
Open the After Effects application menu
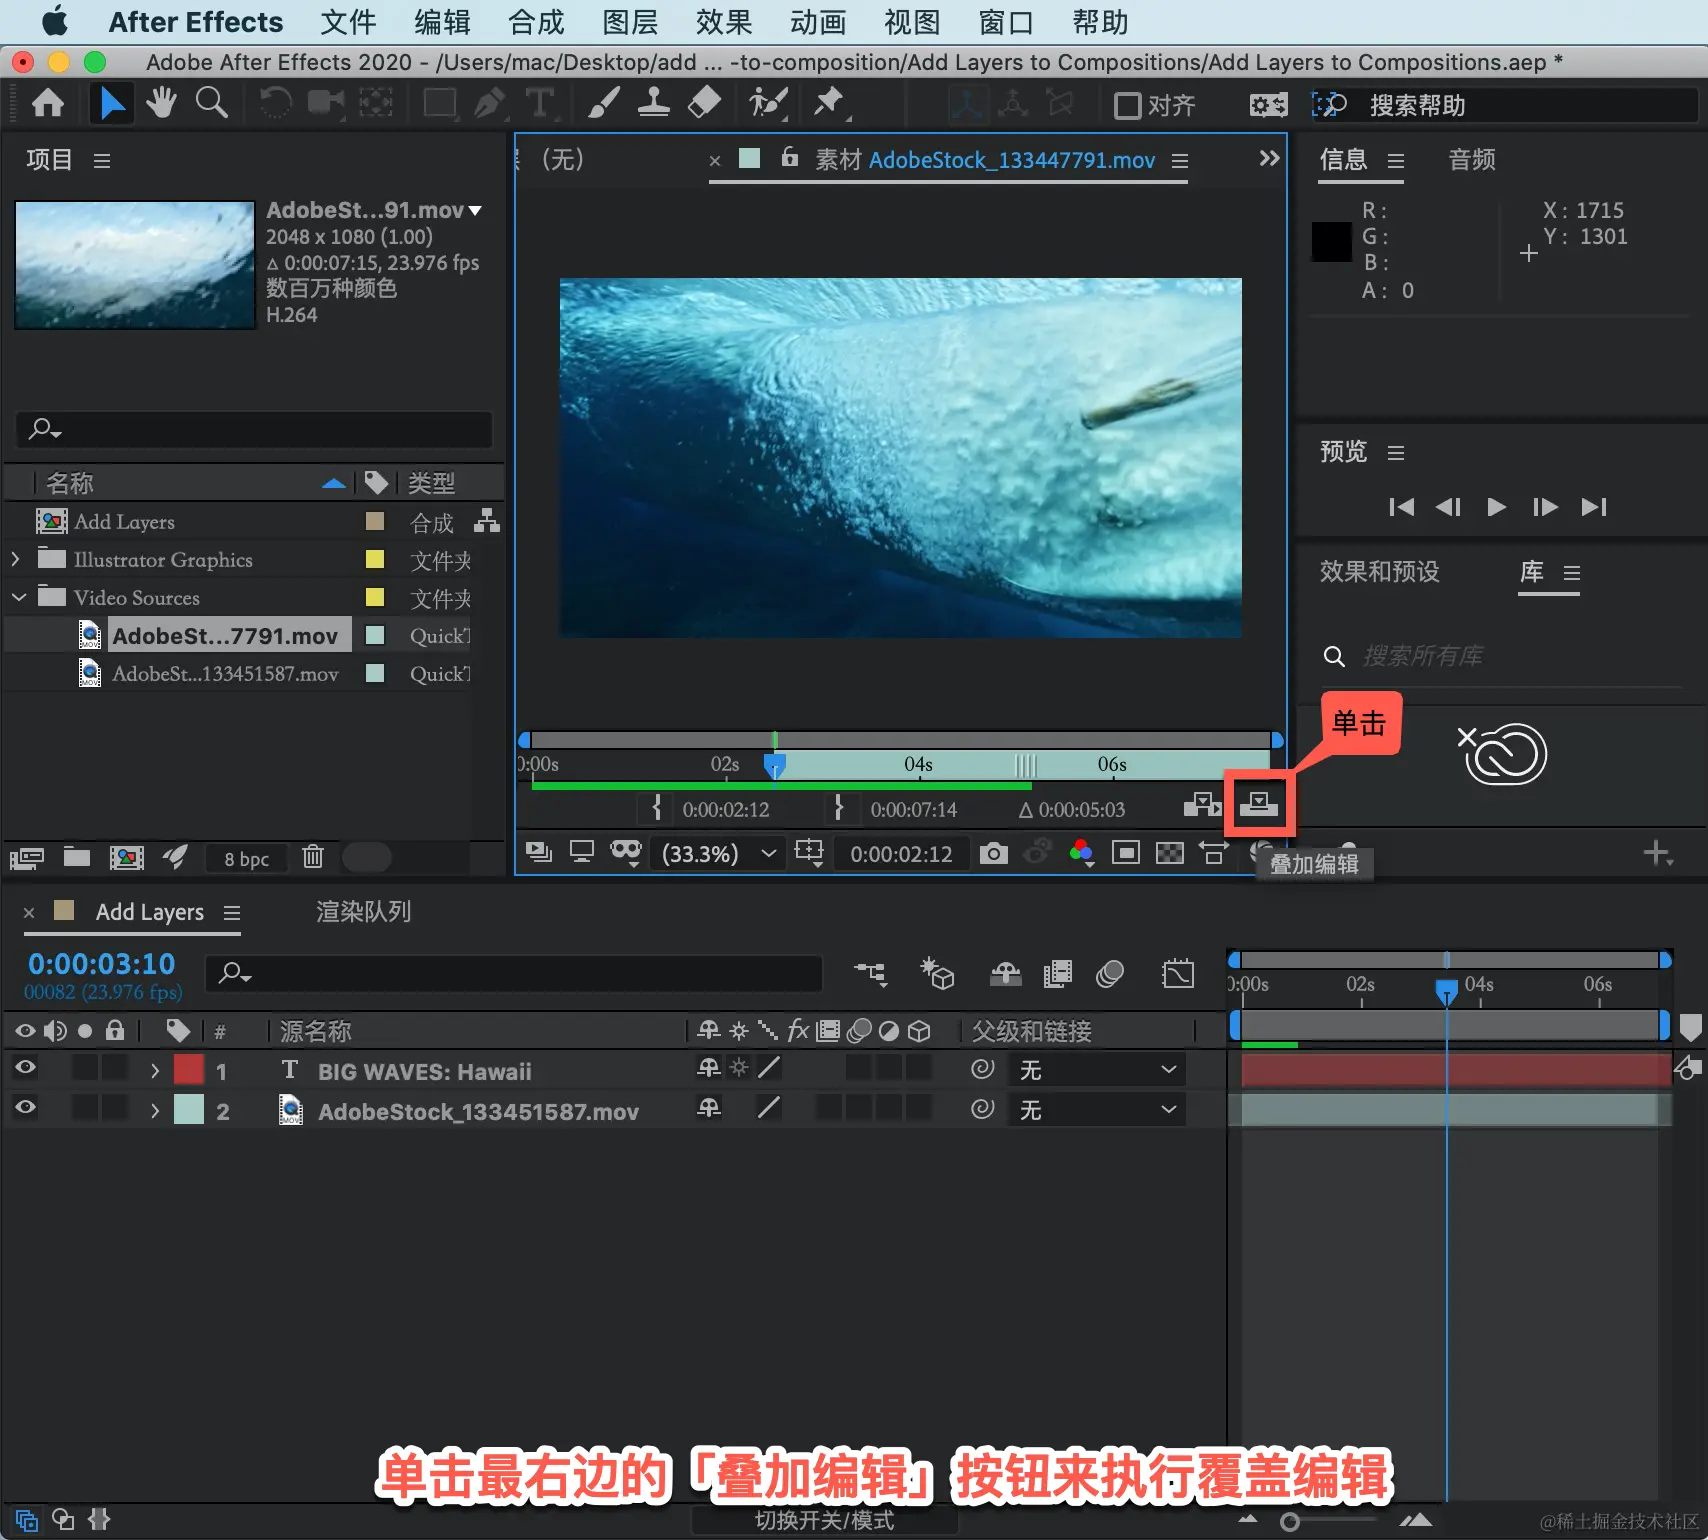pyautogui.click(x=196, y=22)
